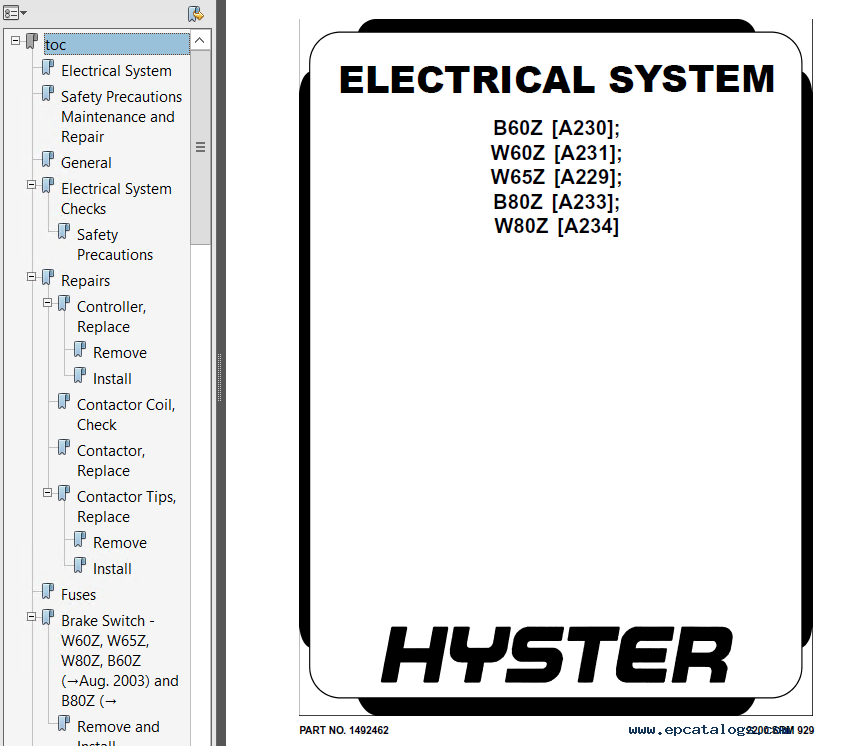841x746 pixels.
Task: Collapse the Brake Switch bookmark branch
Action: (x=32, y=617)
